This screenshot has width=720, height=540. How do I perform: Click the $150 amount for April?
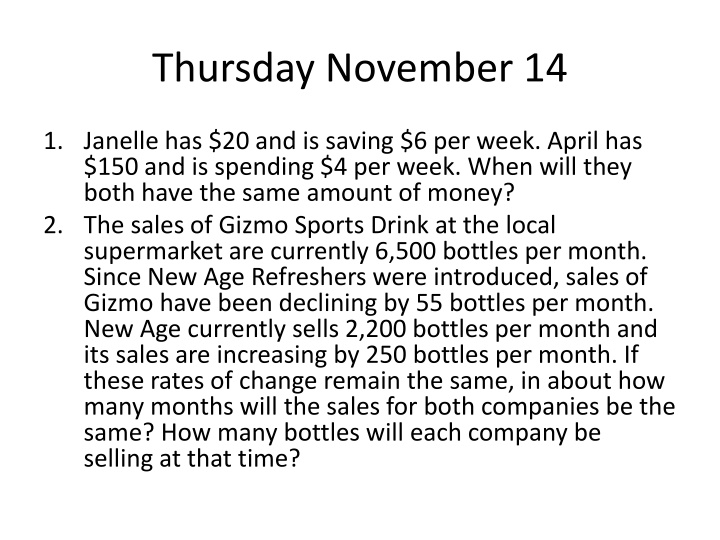[111, 167]
